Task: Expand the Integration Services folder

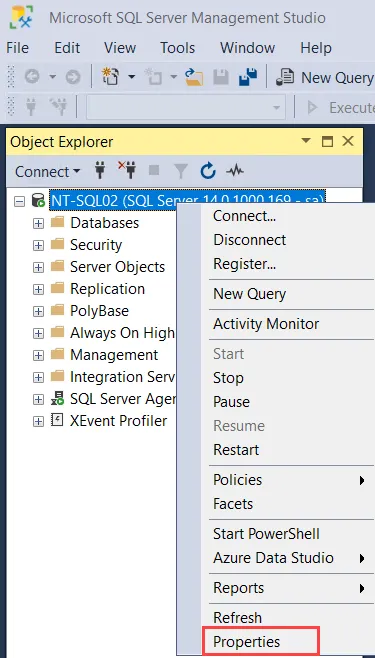Action: coord(38,377)
